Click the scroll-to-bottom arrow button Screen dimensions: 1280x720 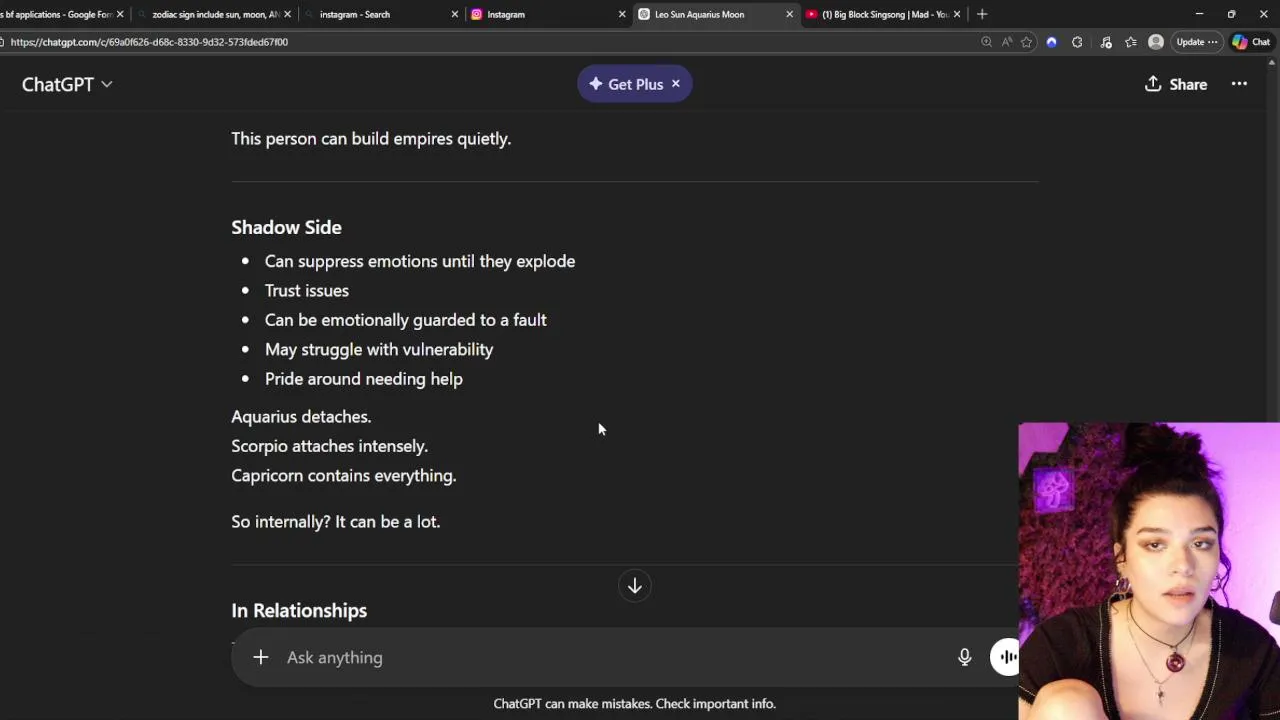coord(634,586)
